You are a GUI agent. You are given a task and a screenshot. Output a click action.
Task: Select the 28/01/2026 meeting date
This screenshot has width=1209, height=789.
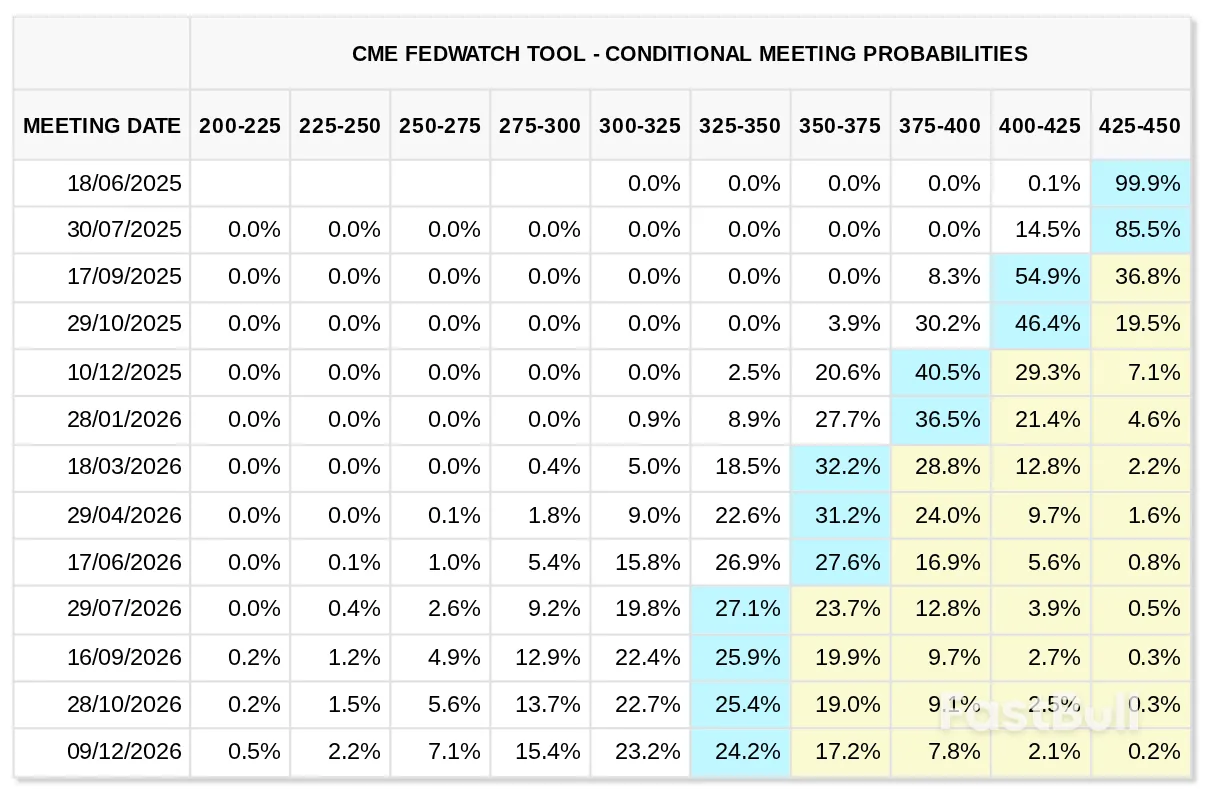click(124, 419)
